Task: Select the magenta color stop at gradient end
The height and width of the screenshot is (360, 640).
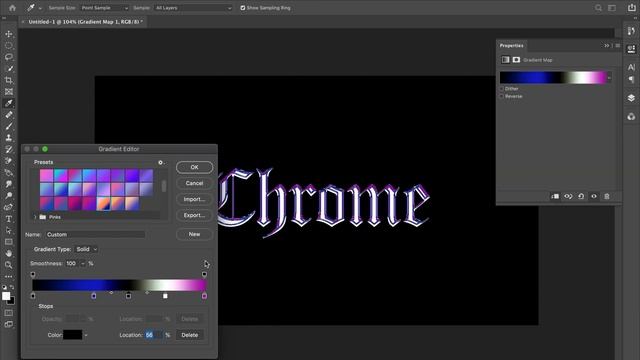Action: click(204, 296)
